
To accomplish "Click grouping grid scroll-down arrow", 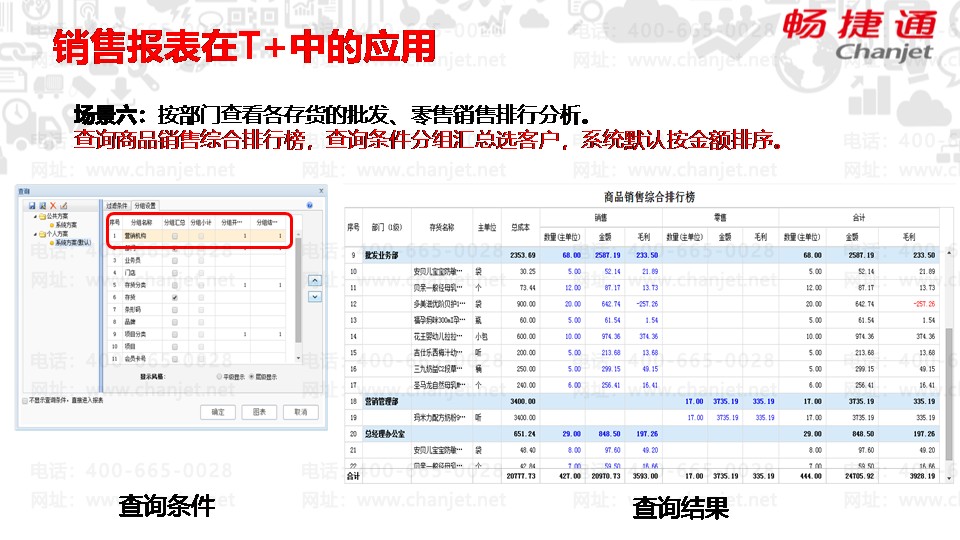I will [x=298, y=358].
